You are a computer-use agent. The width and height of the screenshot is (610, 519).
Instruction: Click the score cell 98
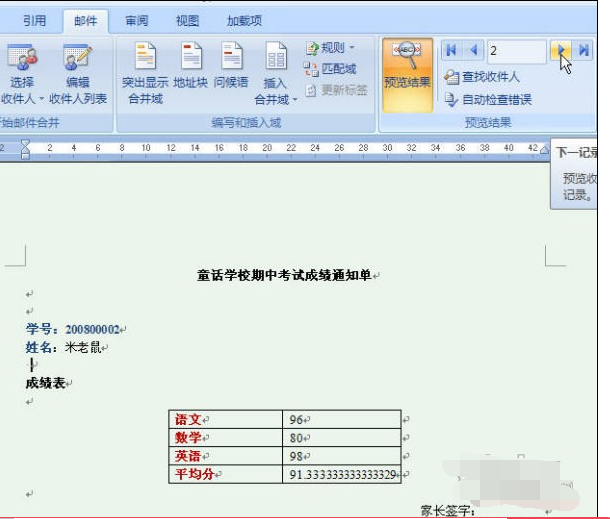point(342,456)
